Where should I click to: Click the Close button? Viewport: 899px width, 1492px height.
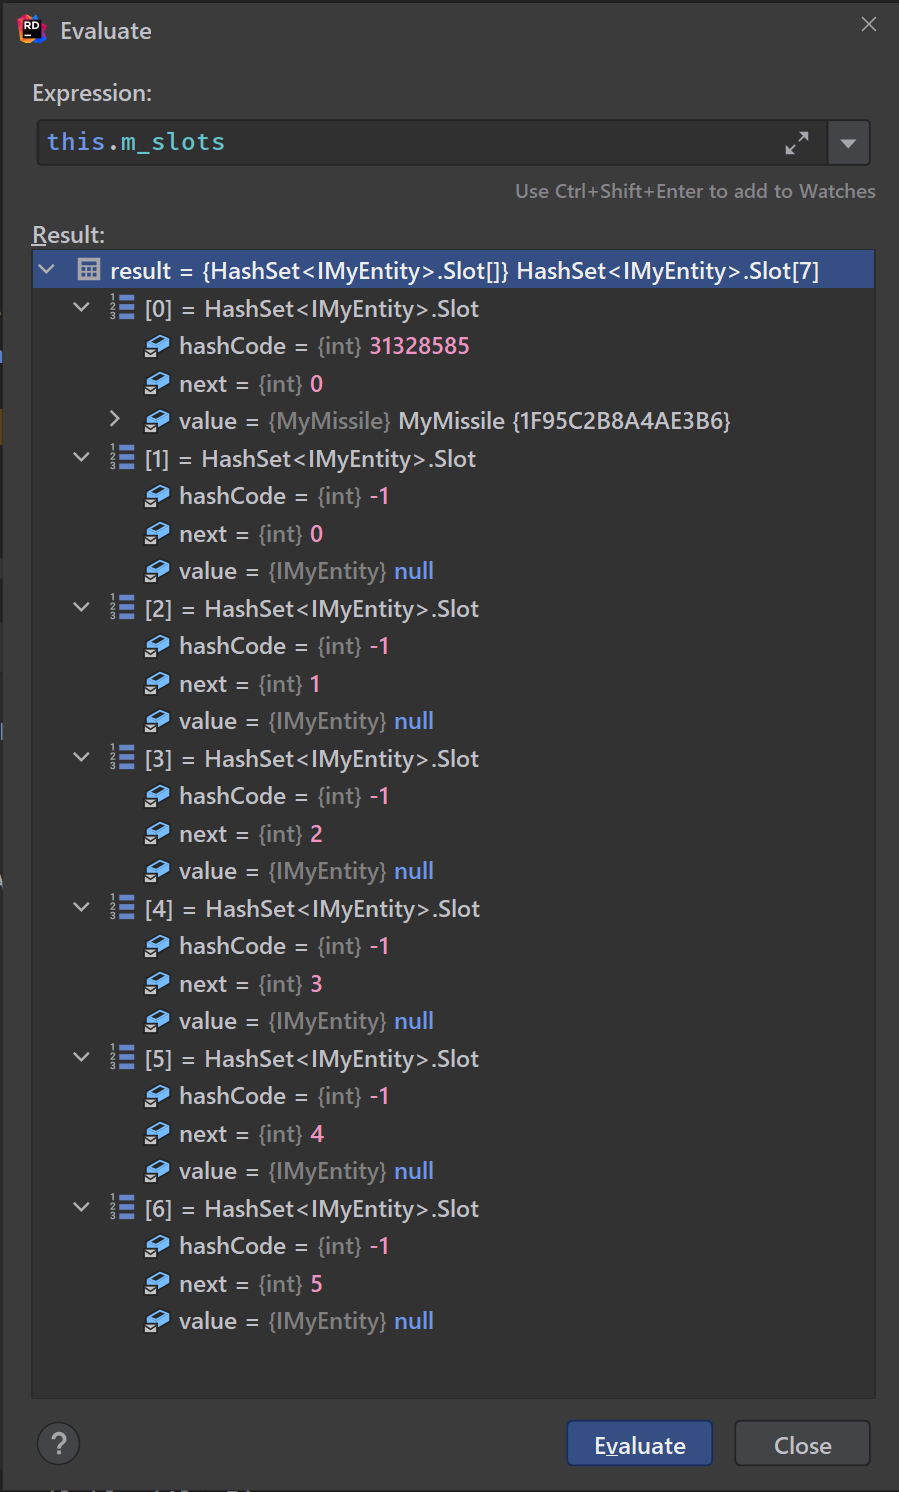[x=802, y=1444]
